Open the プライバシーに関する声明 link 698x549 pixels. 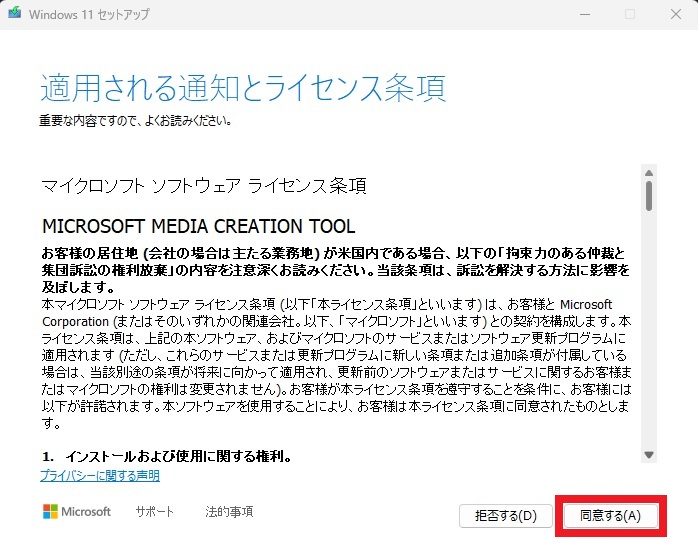(100, 476)
